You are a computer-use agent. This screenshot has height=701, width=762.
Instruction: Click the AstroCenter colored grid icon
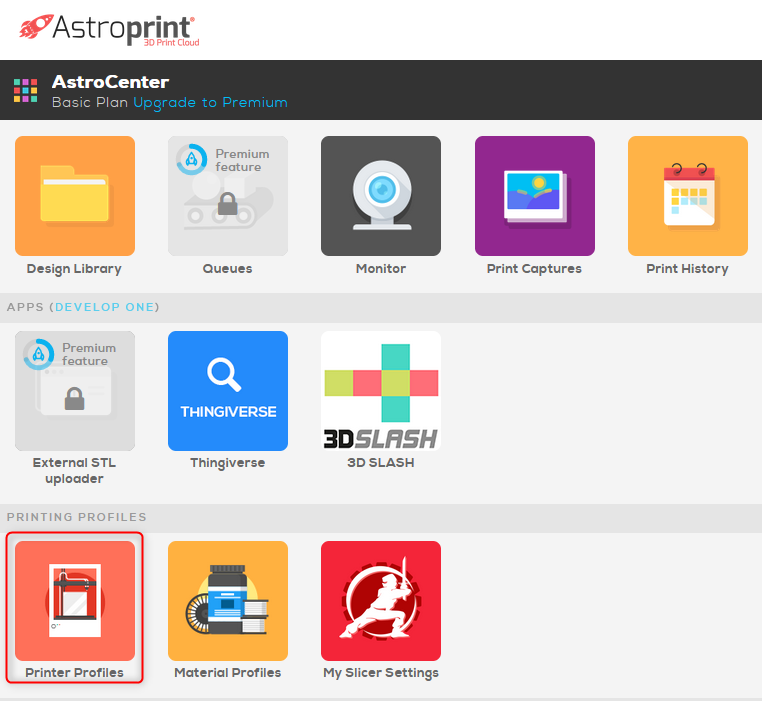[x=25, y=90]
